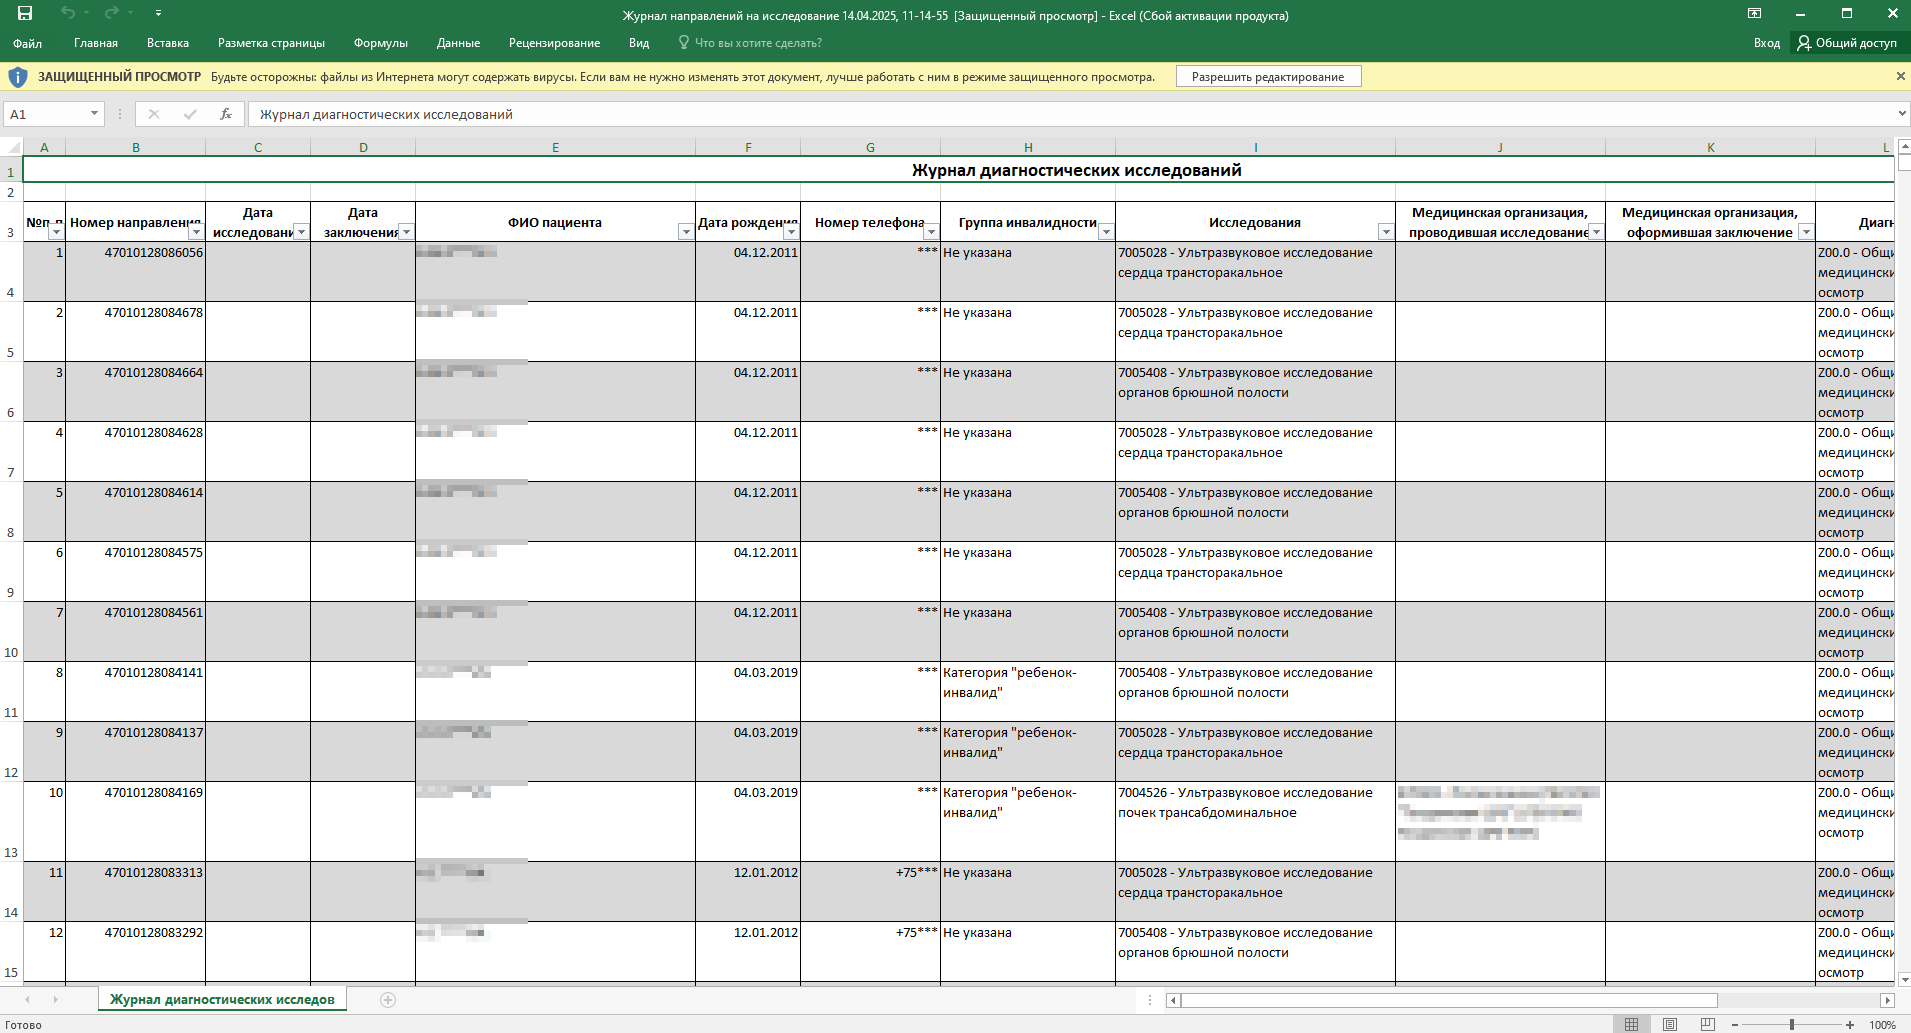Open the Формулы ribbon tab
This screenshot has width=1911, height=1033.
point(381,43)
